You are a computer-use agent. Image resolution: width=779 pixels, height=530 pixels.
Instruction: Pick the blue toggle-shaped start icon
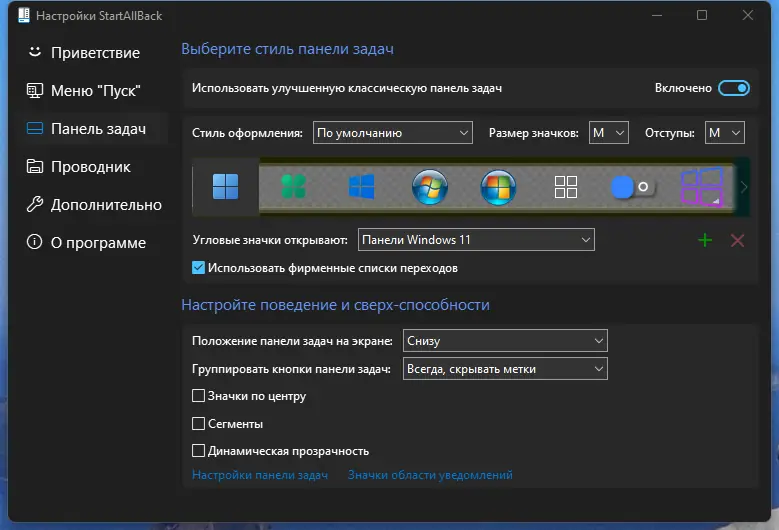pos(632,187)
